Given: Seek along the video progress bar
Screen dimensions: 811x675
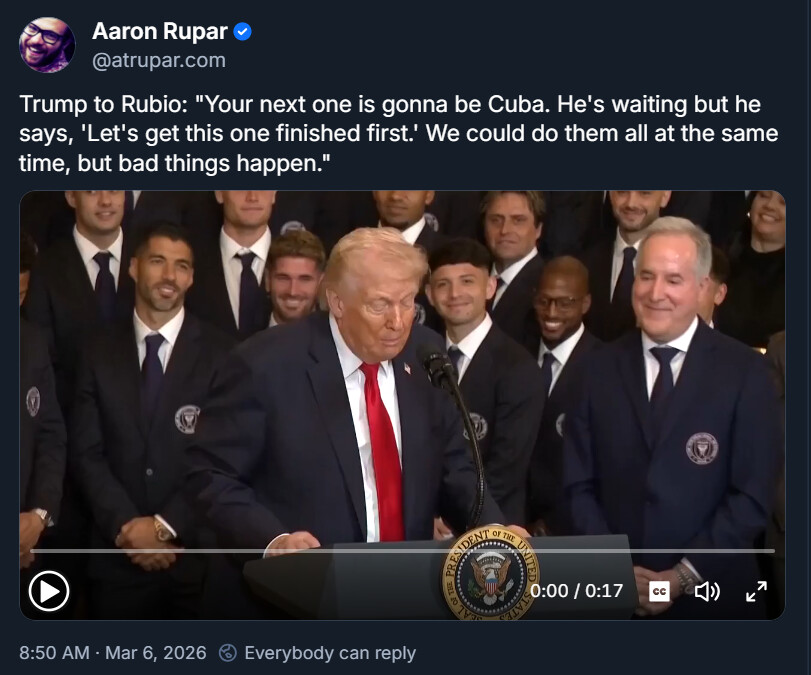Looking at the screenshot, I should (x=402, y=551).
